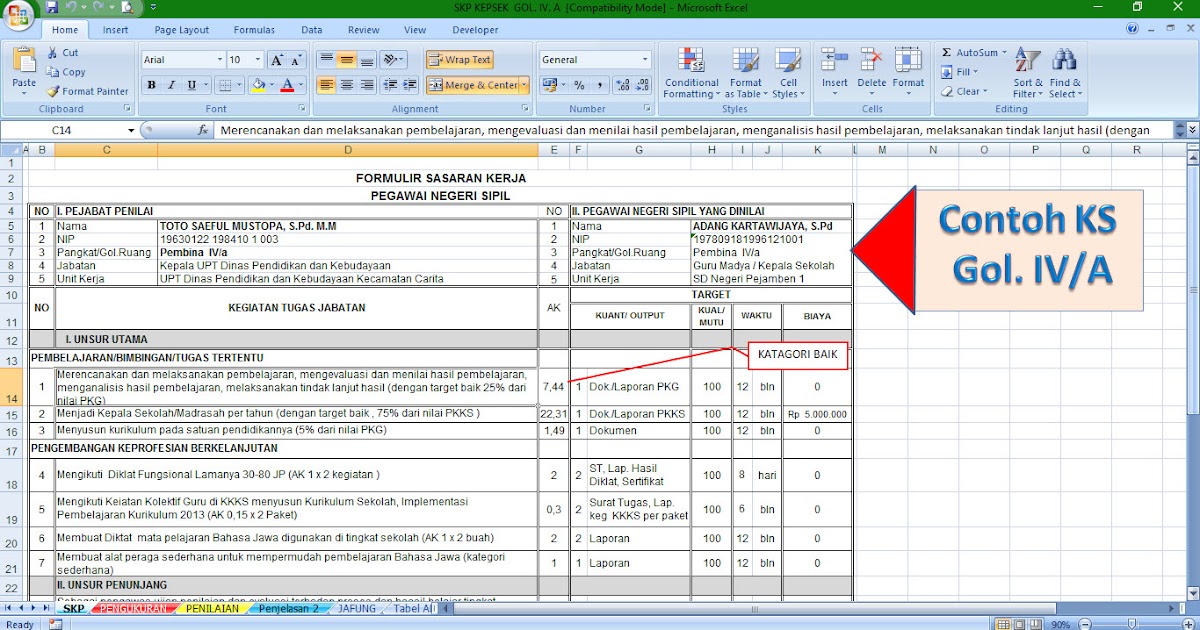The width and height of the screenshot is (1200, 630).
Task: Increase font size with Grow Font
Action: click(278, 60)
